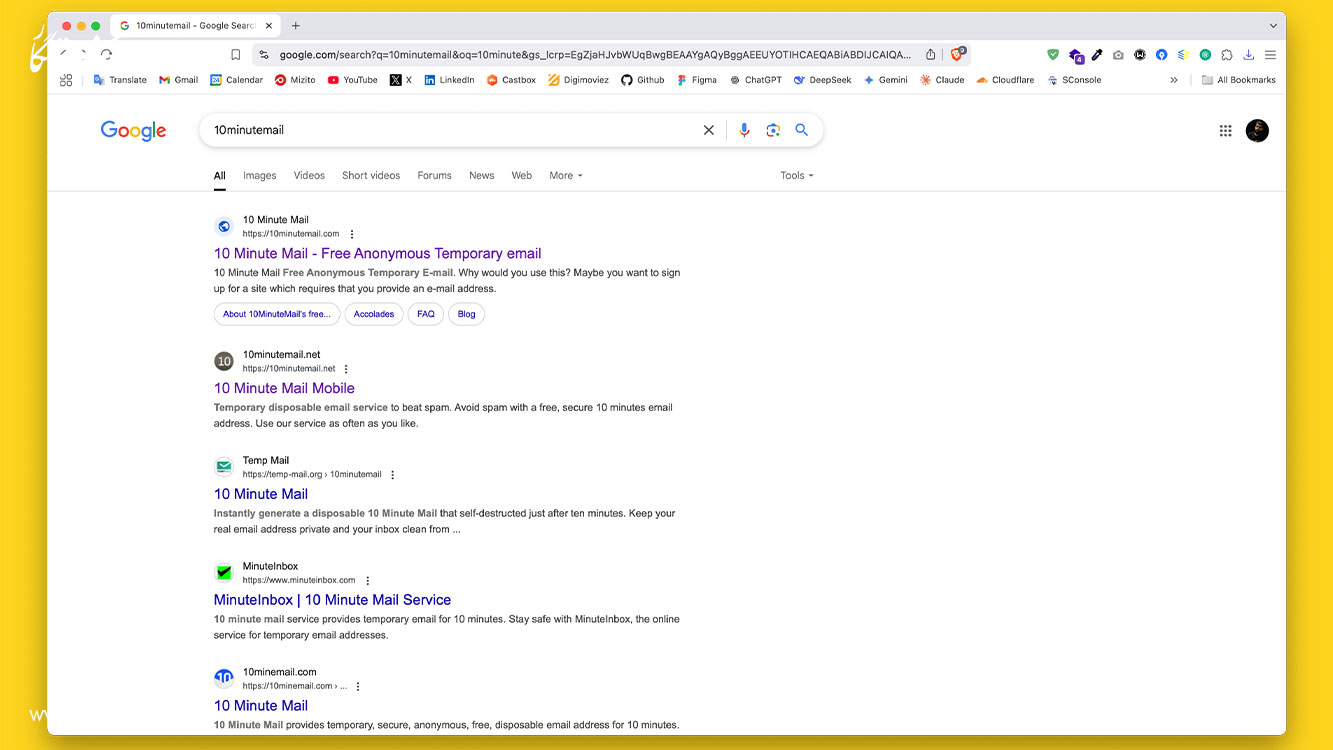
Task: Open the Cloudflare bookmark
Action: coord(1006,80)
